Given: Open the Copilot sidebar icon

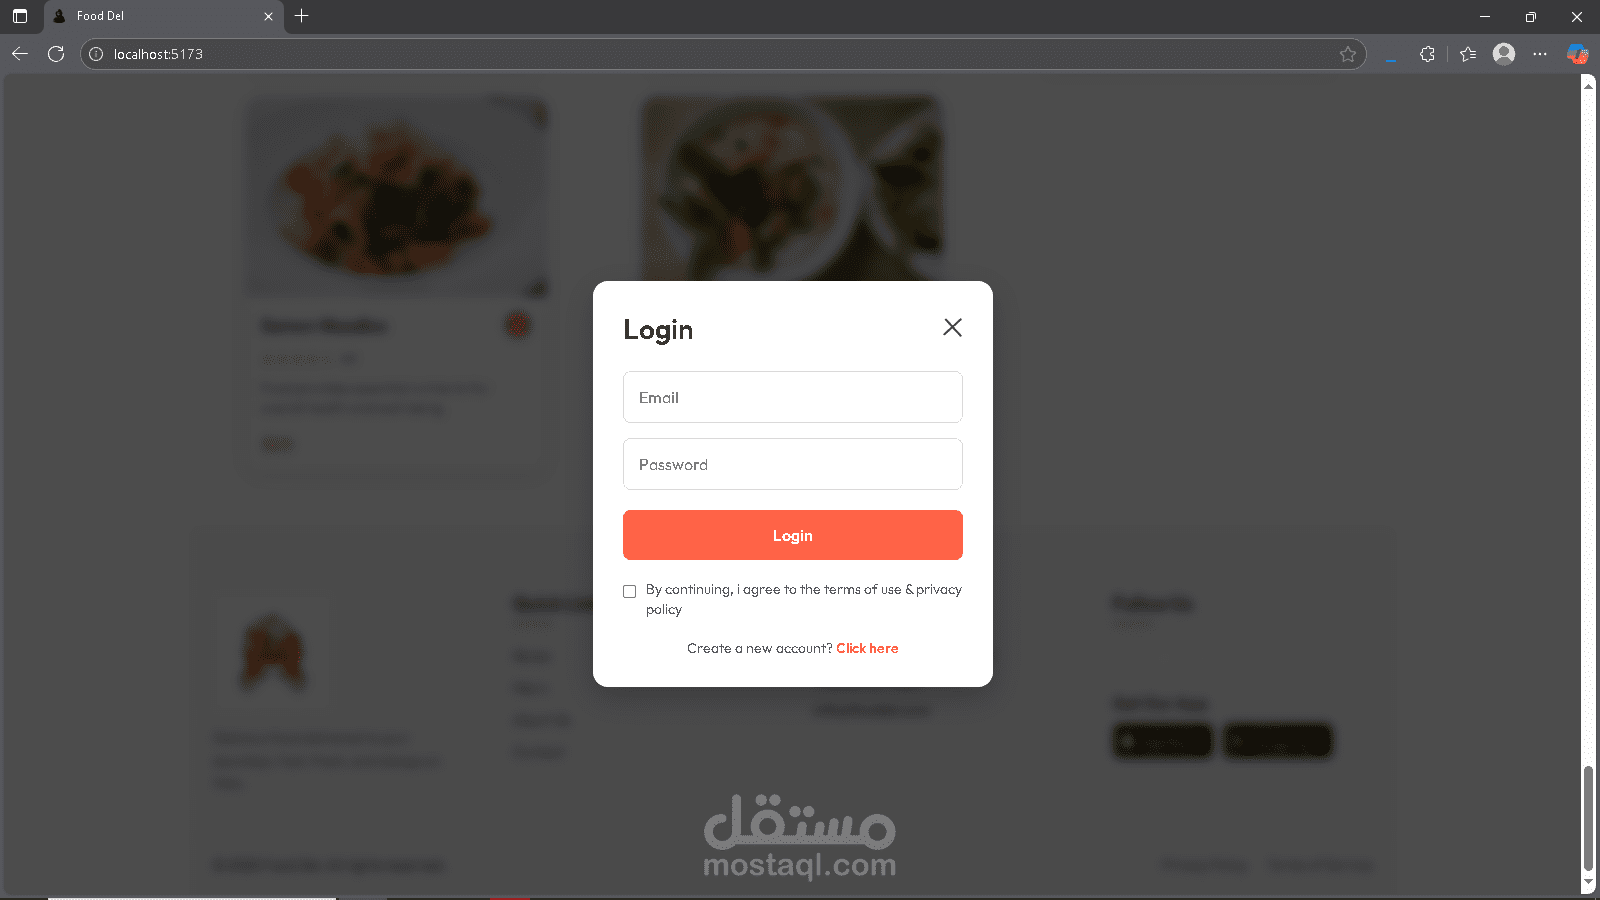Looking at the screenshot, I should (x=1577, y=54).
